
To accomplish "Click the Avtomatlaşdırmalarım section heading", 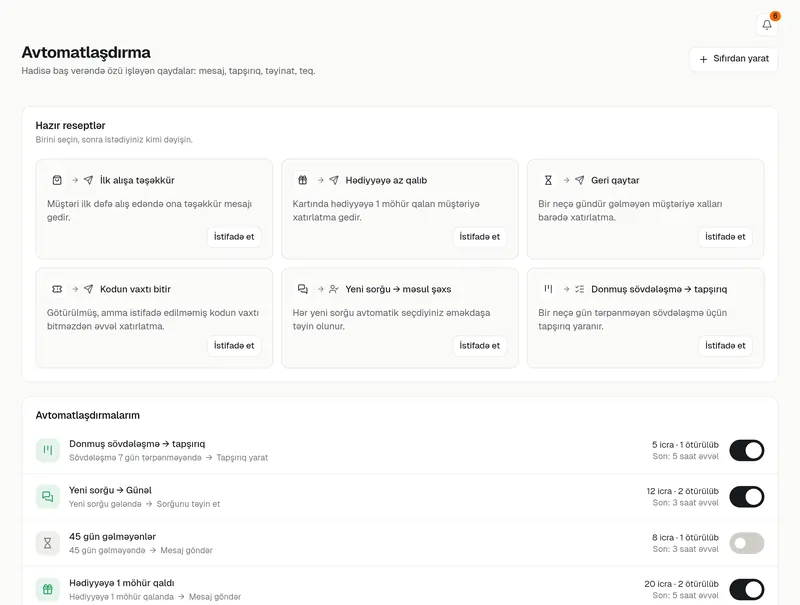I will point(88,415).
